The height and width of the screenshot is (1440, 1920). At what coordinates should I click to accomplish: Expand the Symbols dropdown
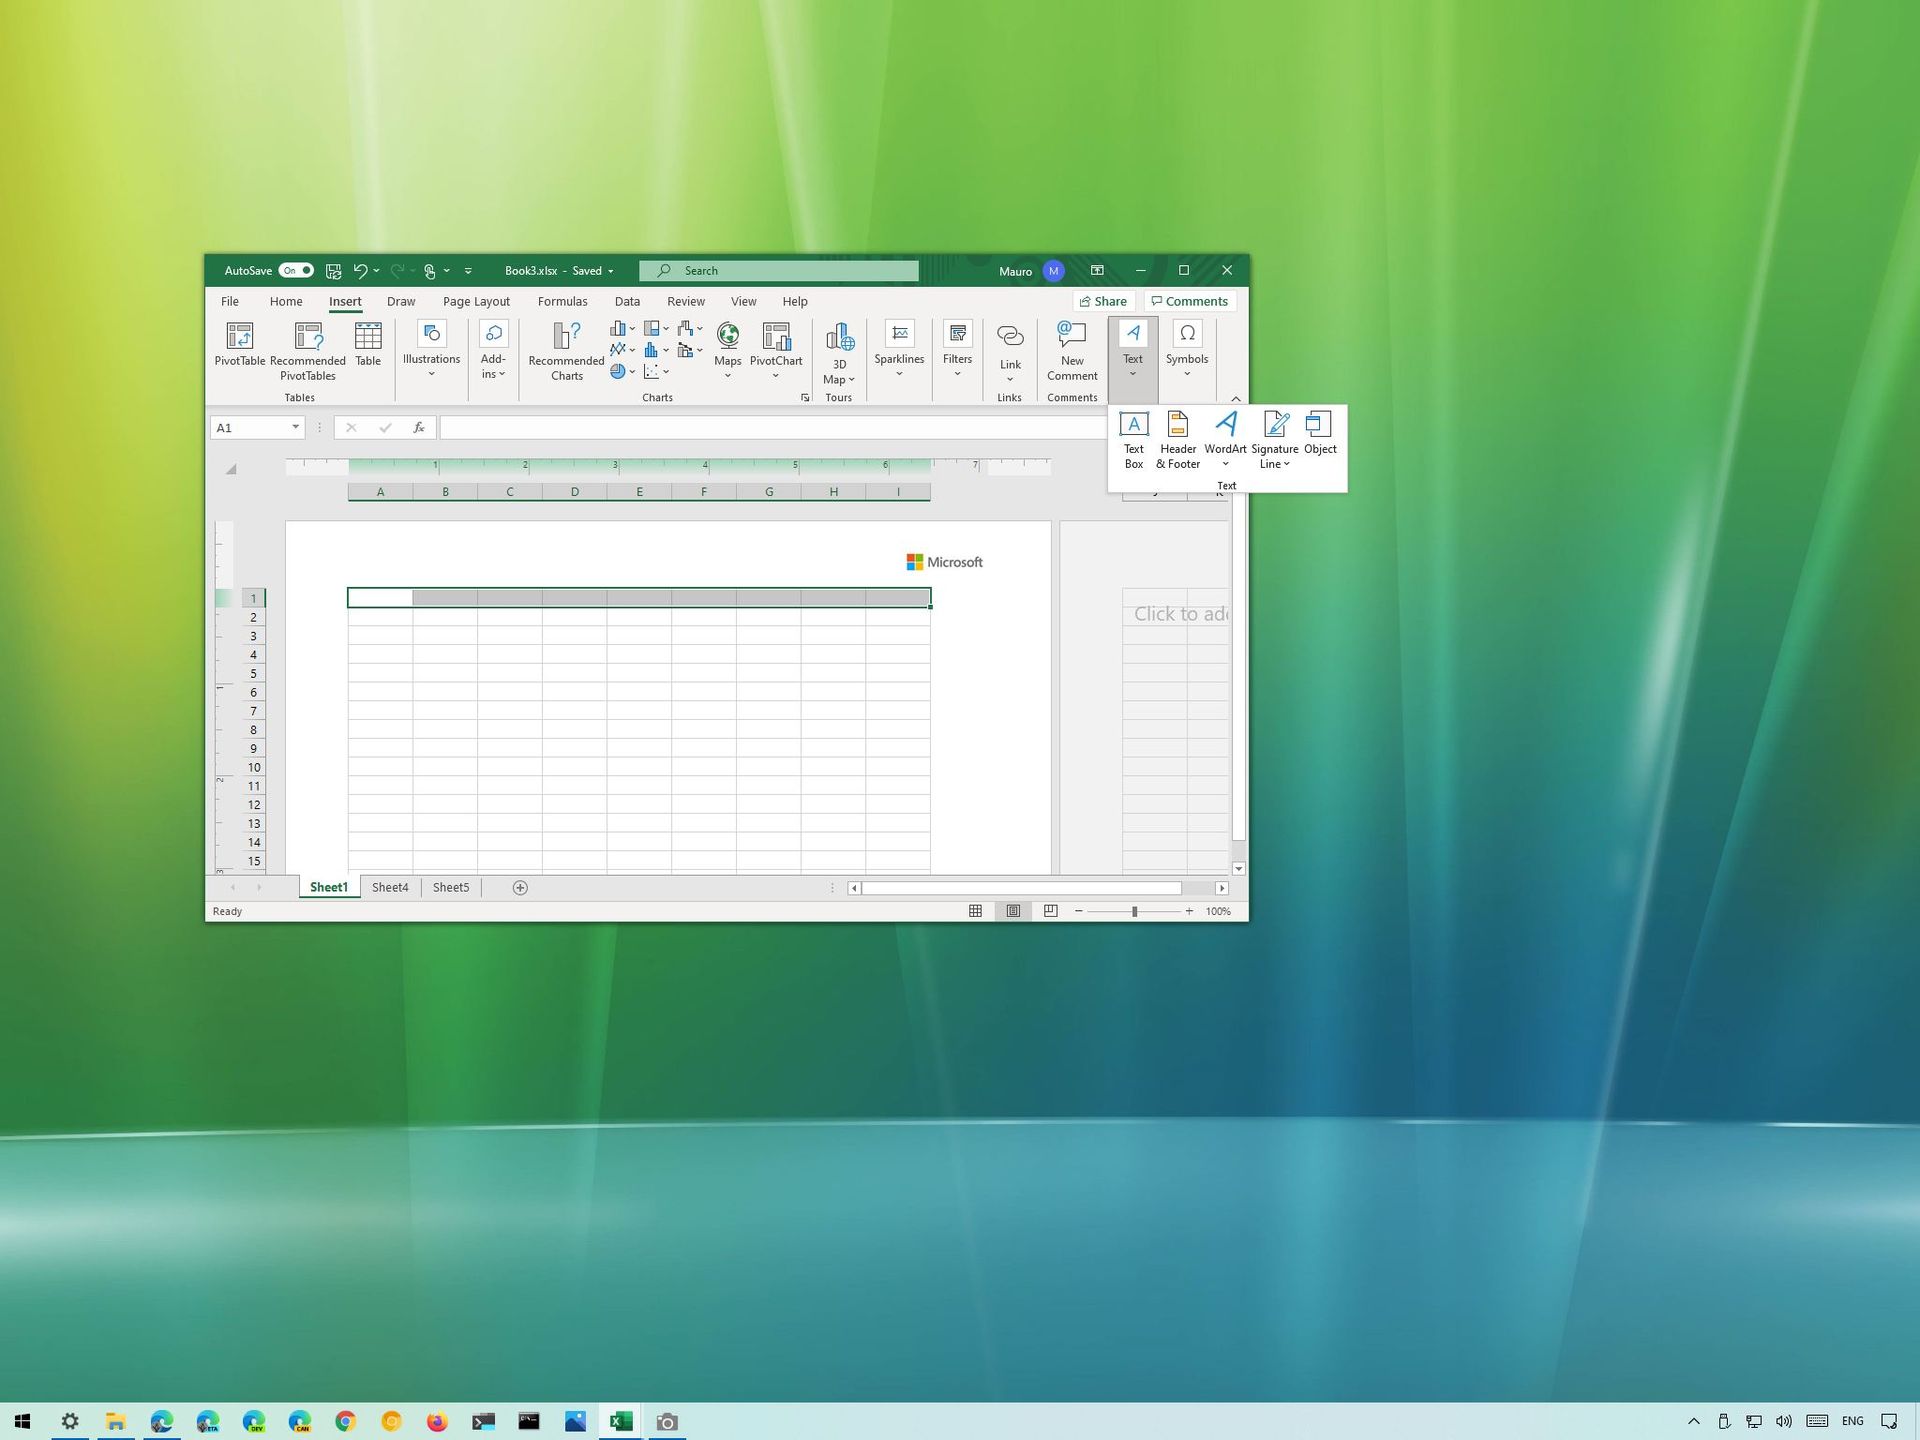pos(1187,373)
